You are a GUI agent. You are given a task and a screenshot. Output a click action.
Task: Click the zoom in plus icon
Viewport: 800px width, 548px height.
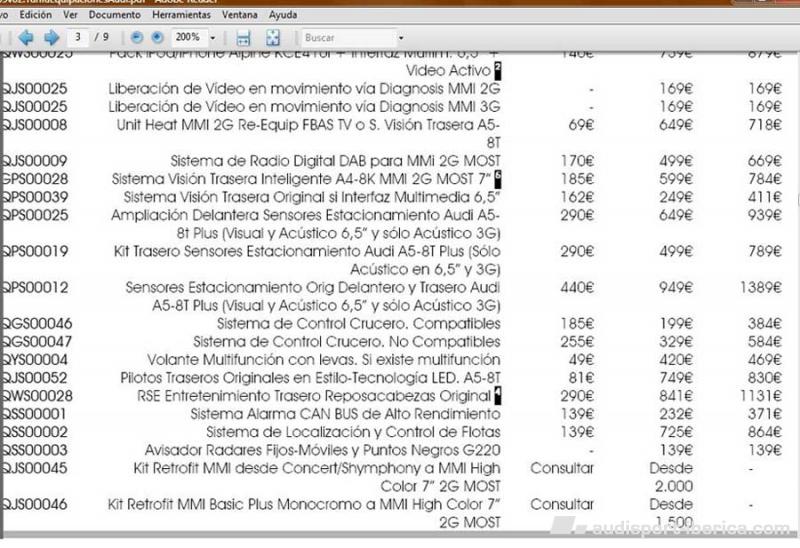pyautogui.click(x=158, y=37)
